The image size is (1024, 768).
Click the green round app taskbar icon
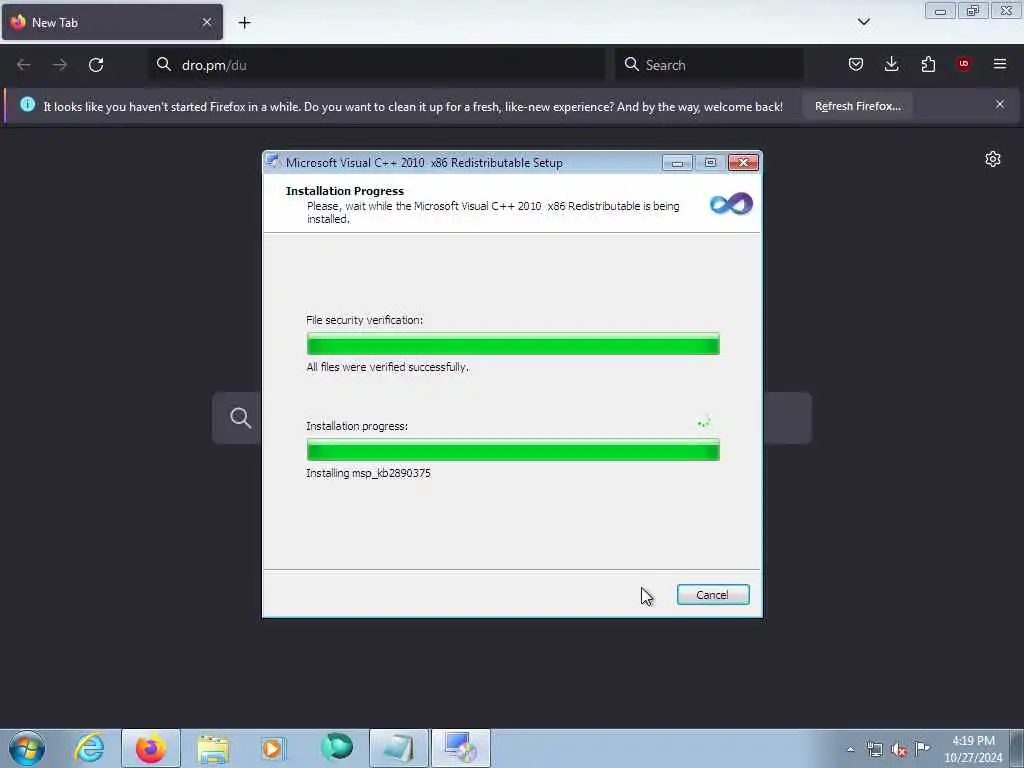tap(337, 747)
